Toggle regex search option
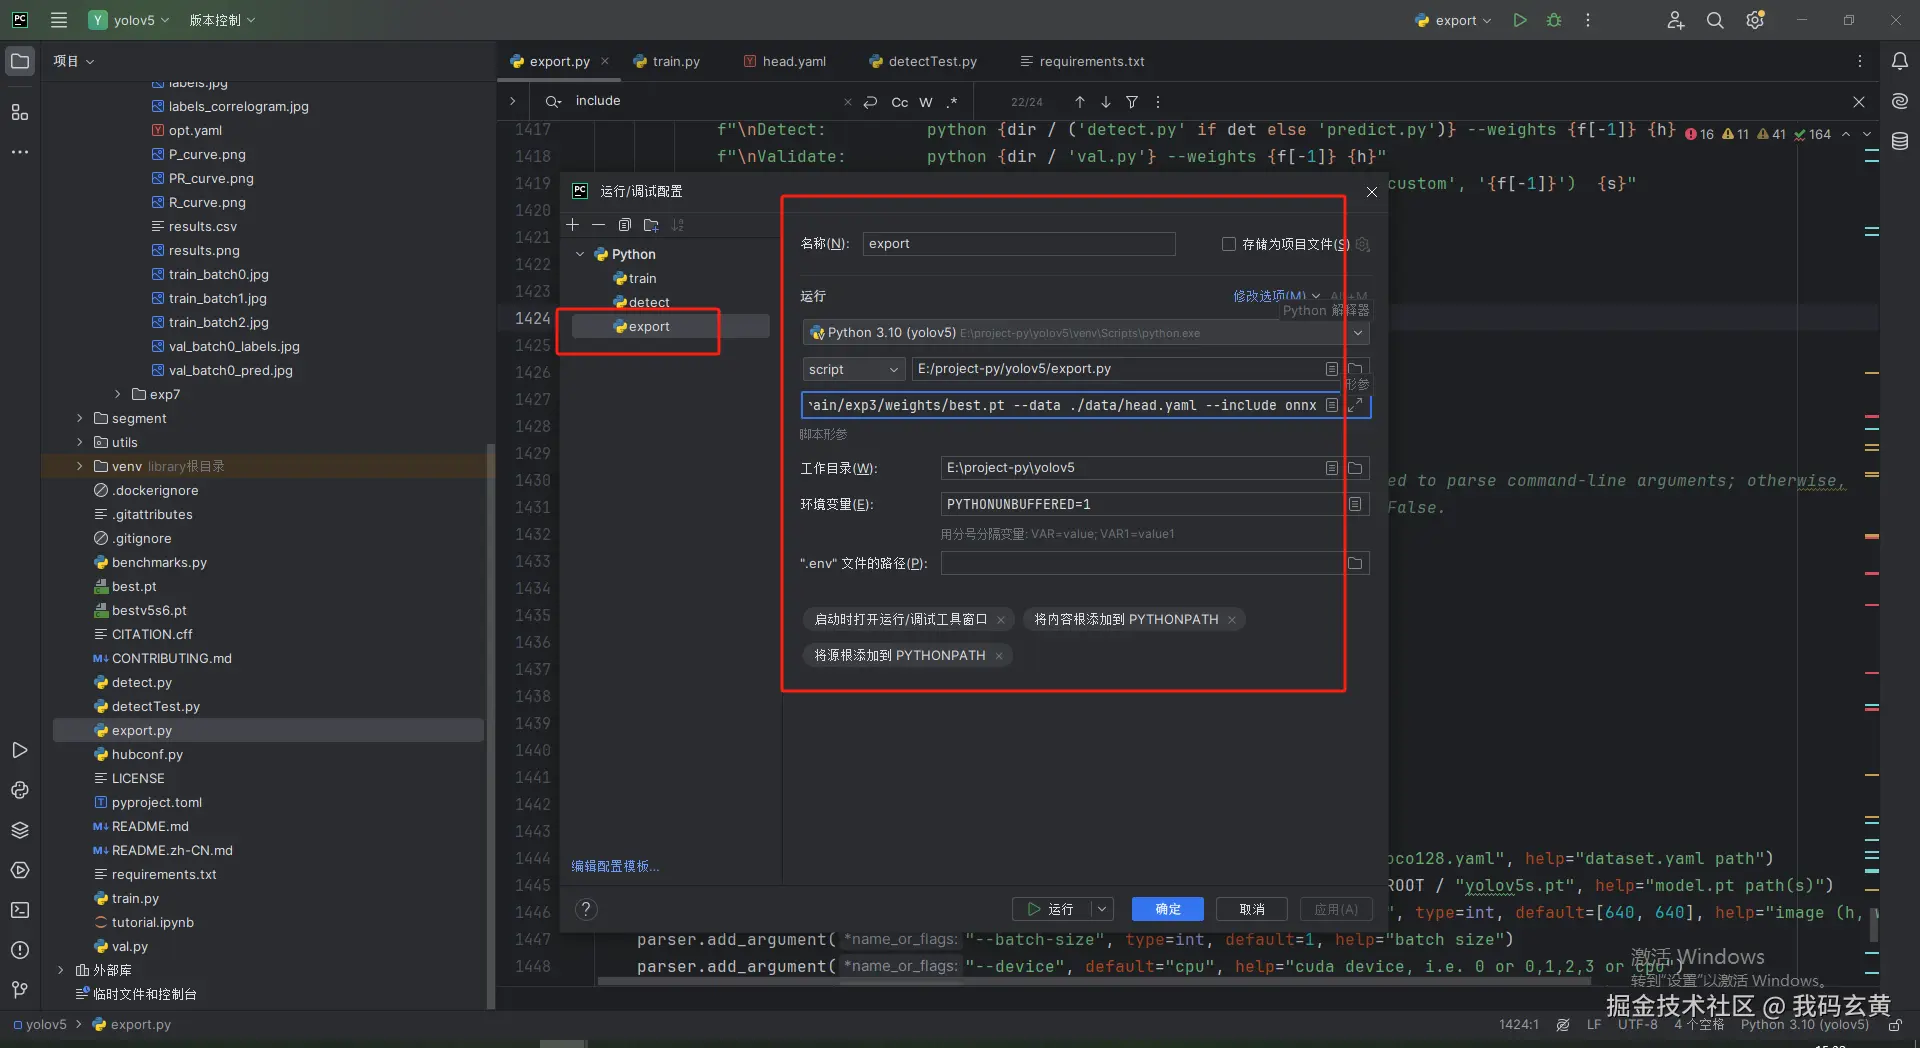 point(952,102)
